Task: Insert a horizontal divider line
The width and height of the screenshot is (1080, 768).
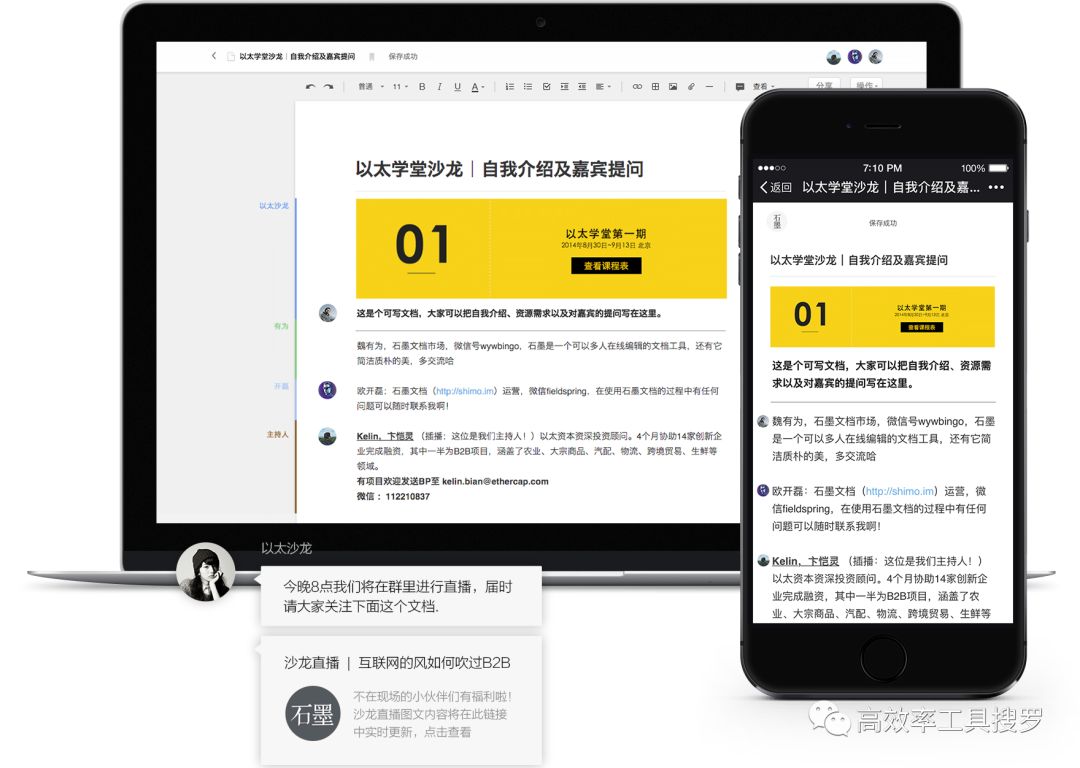Action: point(709,87)
